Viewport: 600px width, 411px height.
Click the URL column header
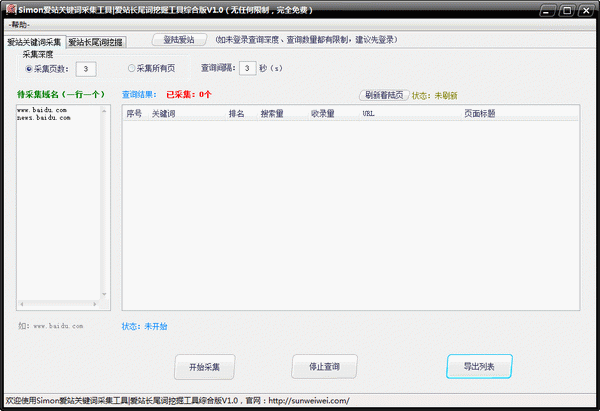[370, 114]
